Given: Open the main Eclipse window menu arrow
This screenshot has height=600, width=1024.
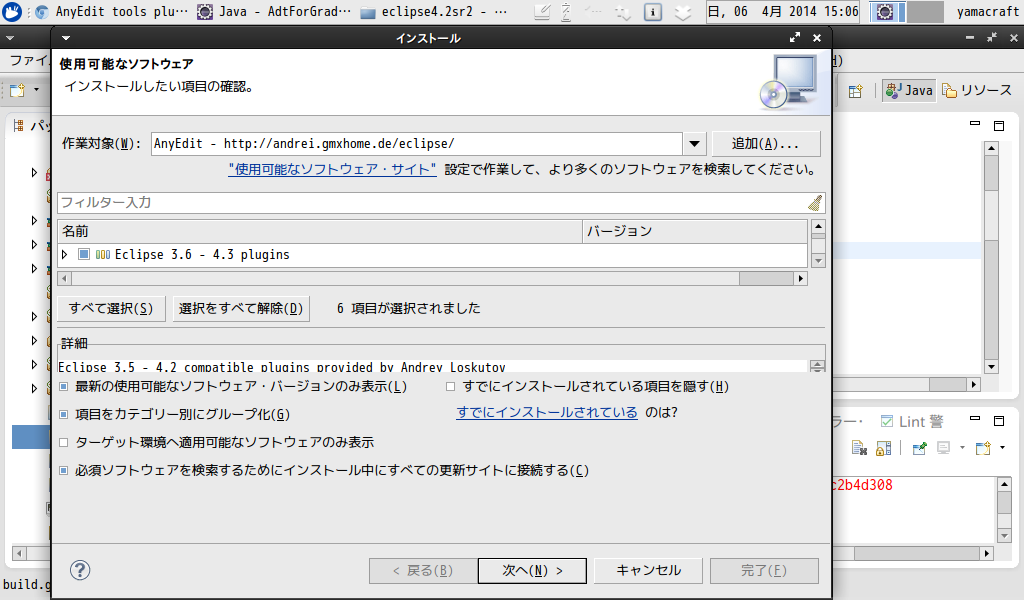Looking at the screenshot, I should pos(10,38).
